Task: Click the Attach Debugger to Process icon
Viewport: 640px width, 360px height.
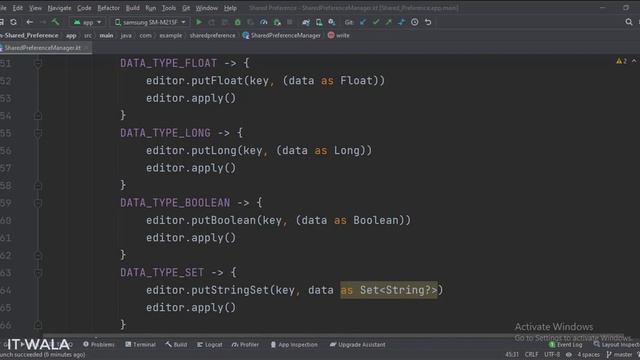Action: tap(277, 22)
